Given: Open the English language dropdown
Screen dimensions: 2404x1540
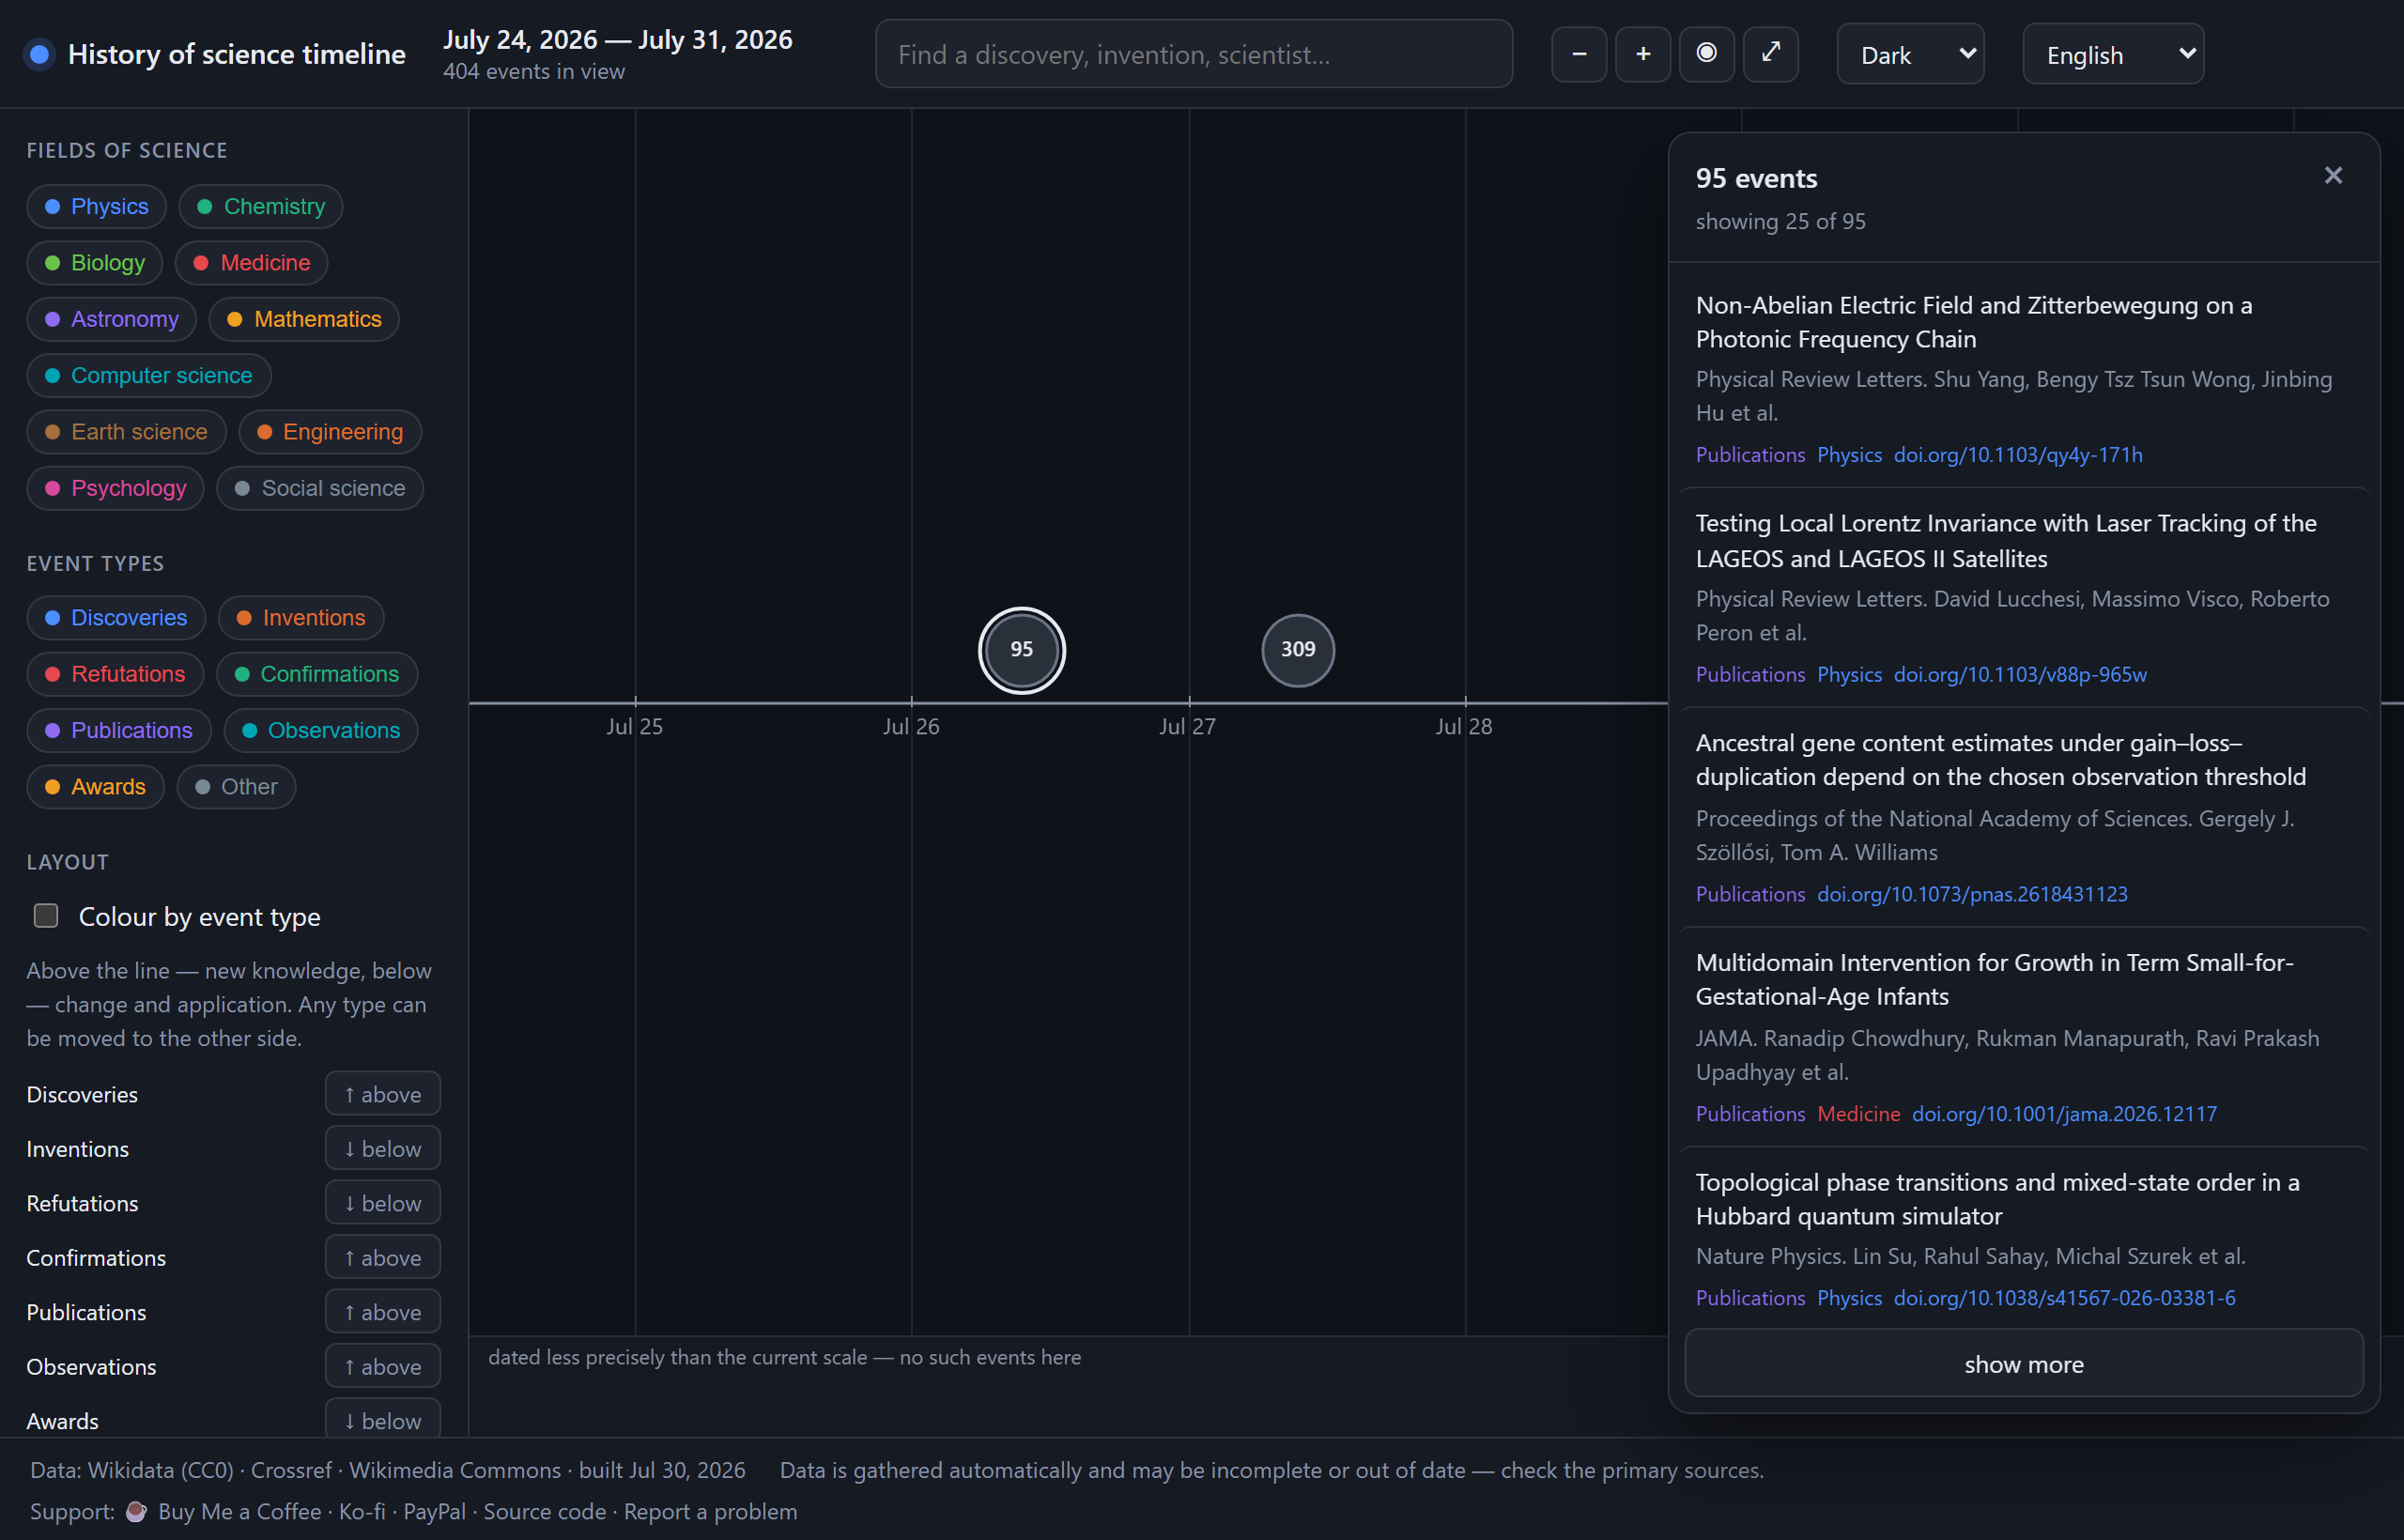Looking at the screenshot, I should [x=2113, y=54].
